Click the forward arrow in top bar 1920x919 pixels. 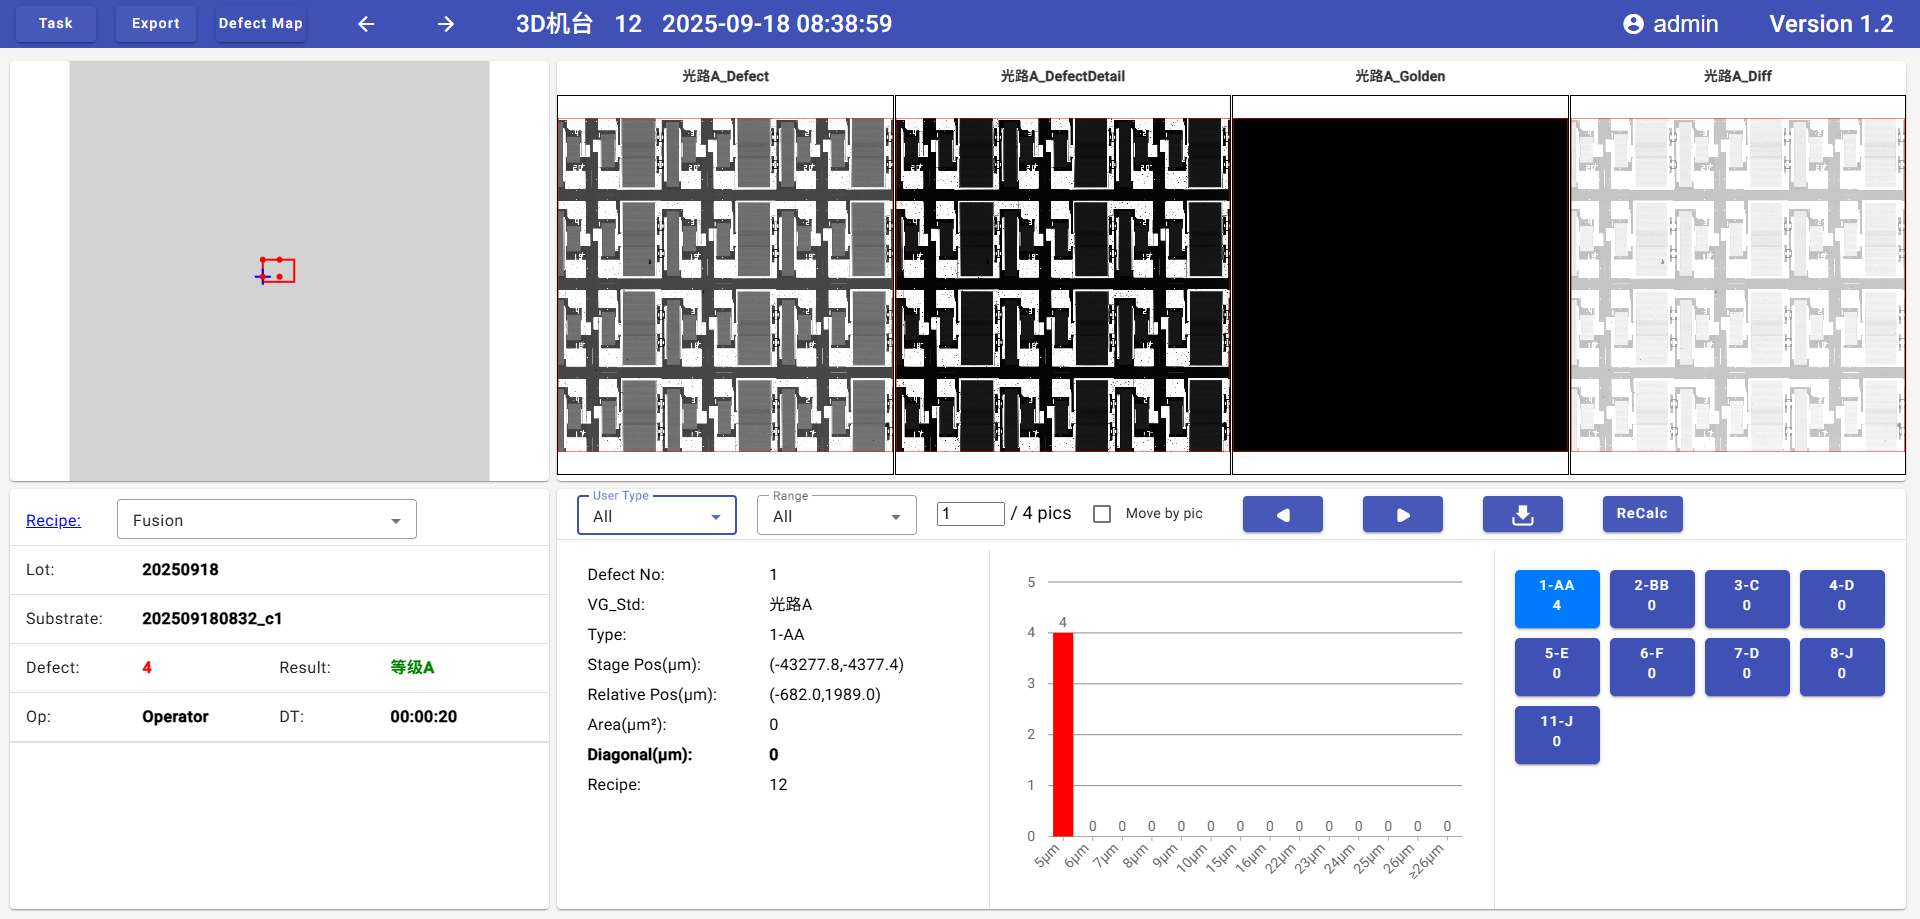coord(446,24)
